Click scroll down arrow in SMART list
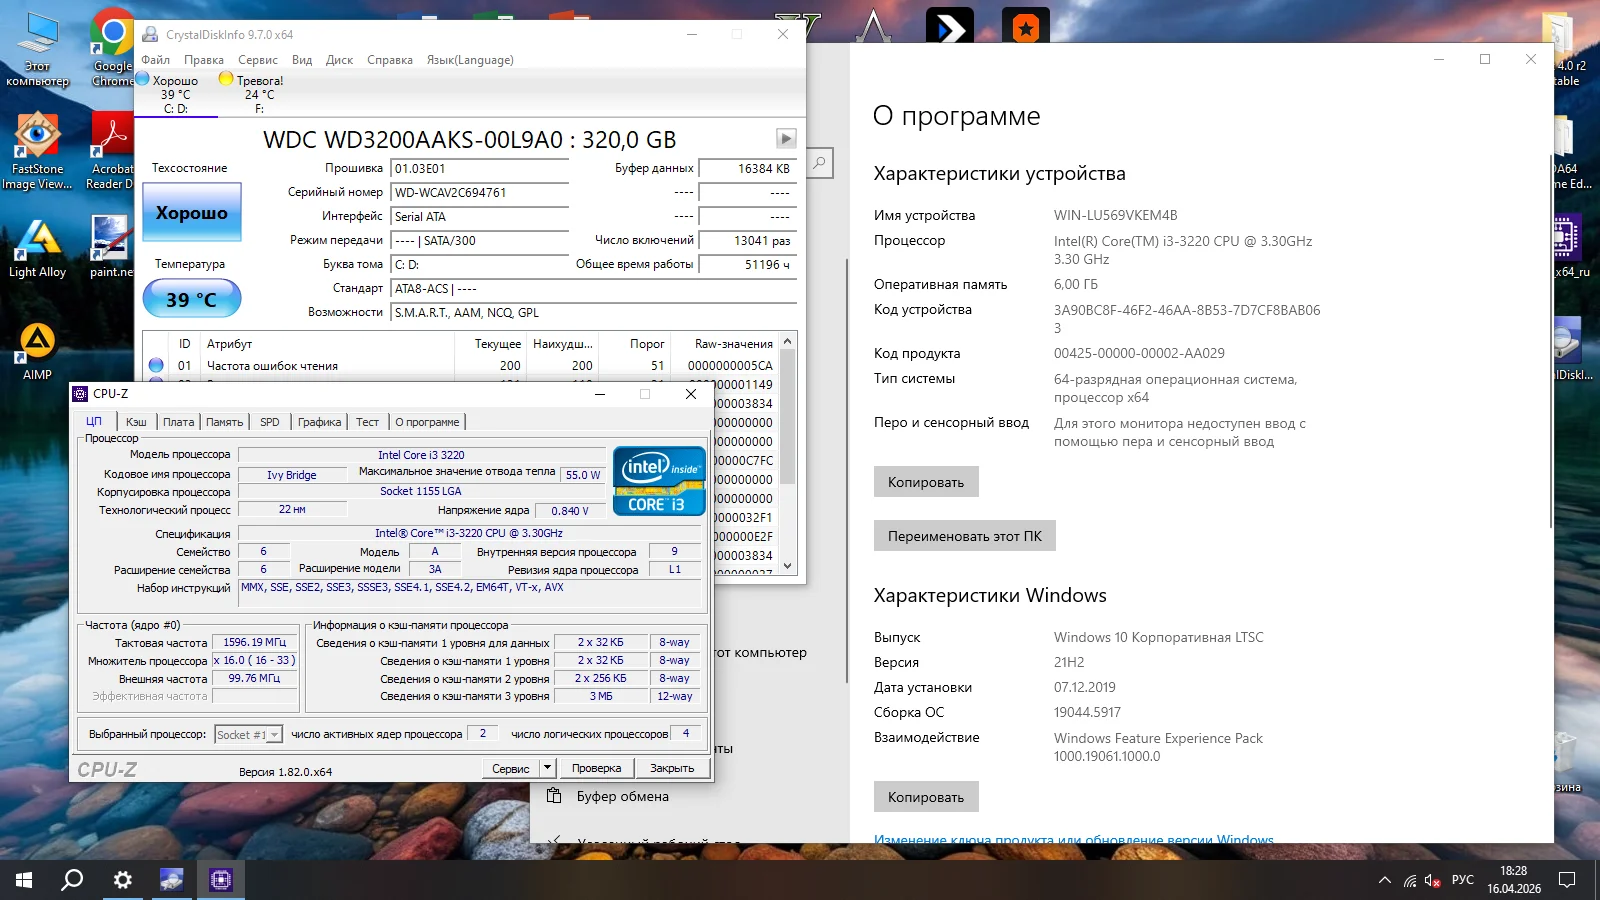 click(788, 566)
